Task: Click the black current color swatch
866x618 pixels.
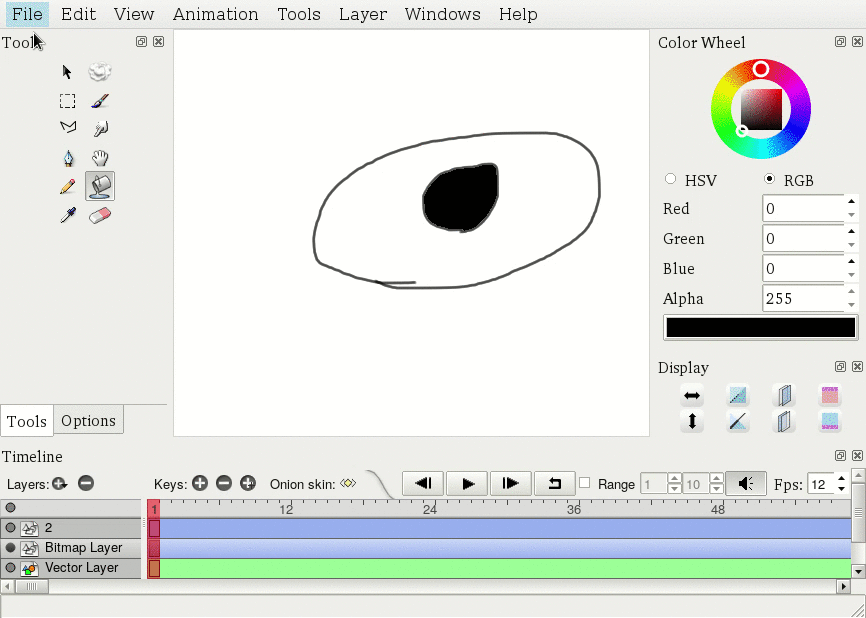Action: [x=761, y=328]
